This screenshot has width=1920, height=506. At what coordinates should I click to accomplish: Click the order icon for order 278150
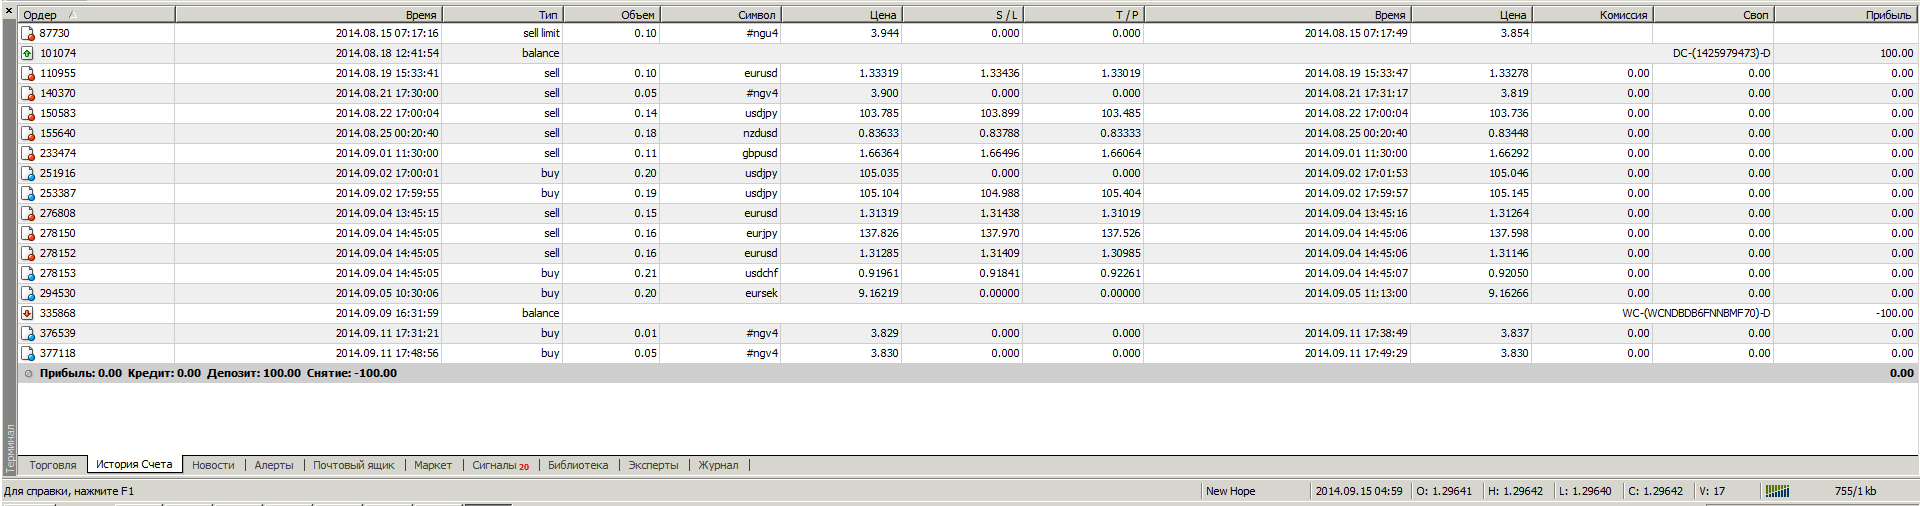coord(28,233)
